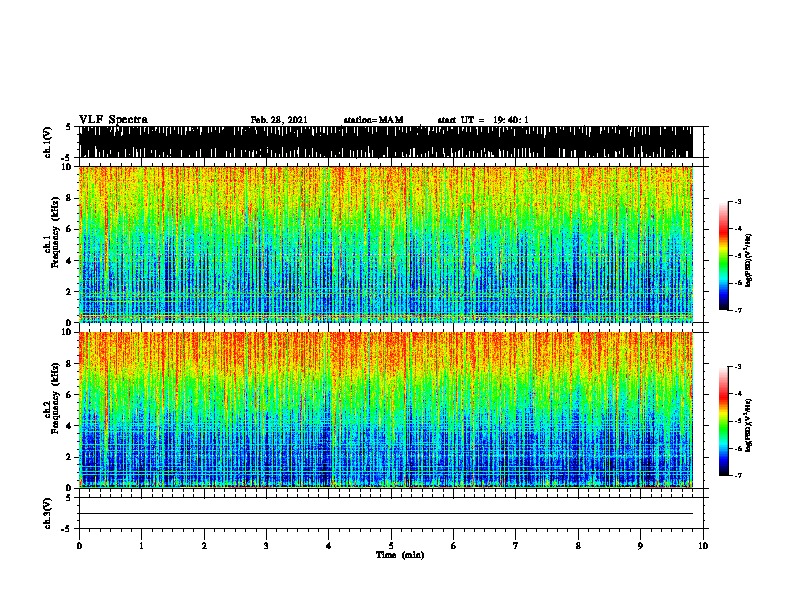The image size is (792, 612).
Task: Click the -3 label on ch.1 color bar
Action: pos(738,201)
